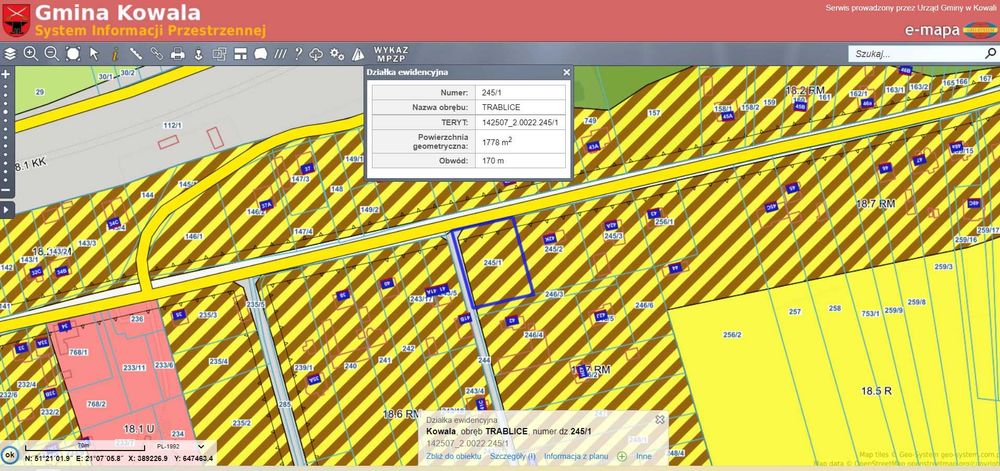1000x471 pixels.
Task: Click the e-mapa logo
Action: point(950,30)
